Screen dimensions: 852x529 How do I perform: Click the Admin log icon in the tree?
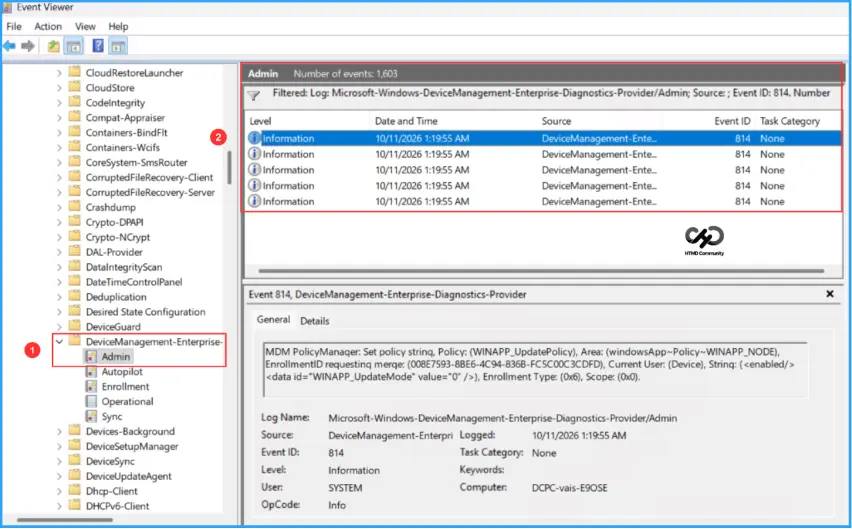pyautogui.click(x=91, y=356)
